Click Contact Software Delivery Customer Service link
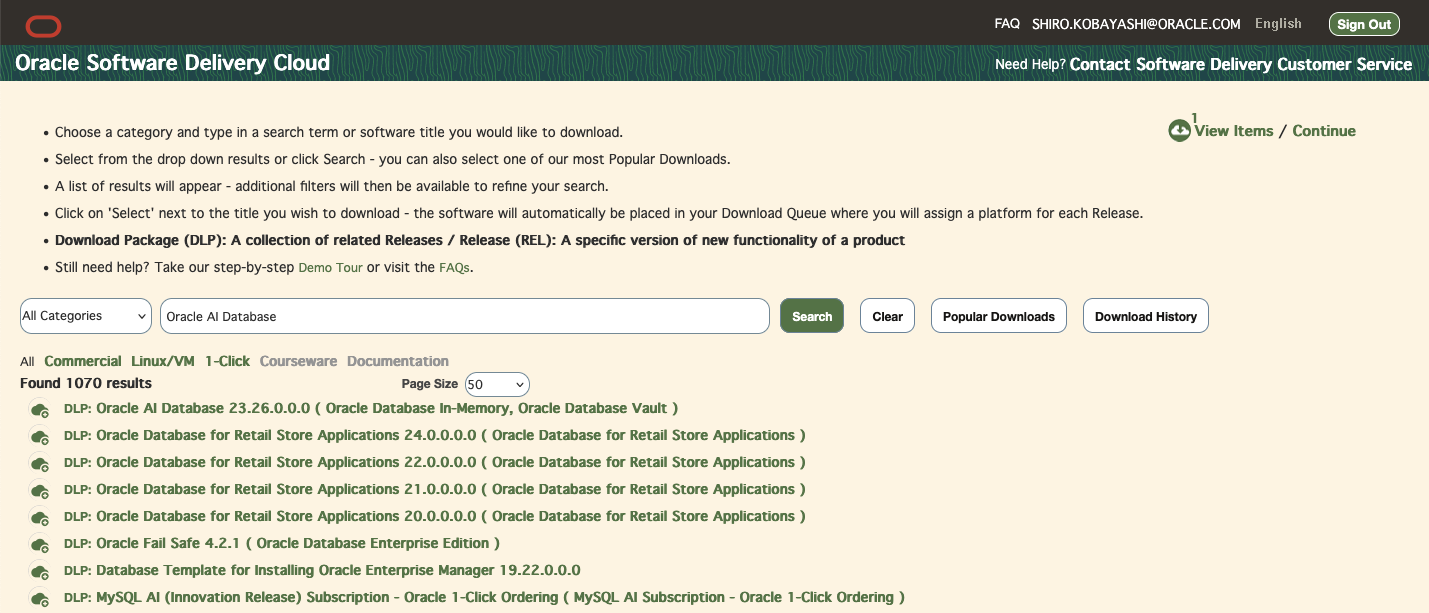This screenshot has height=613, width=1429. (1241, 64)
